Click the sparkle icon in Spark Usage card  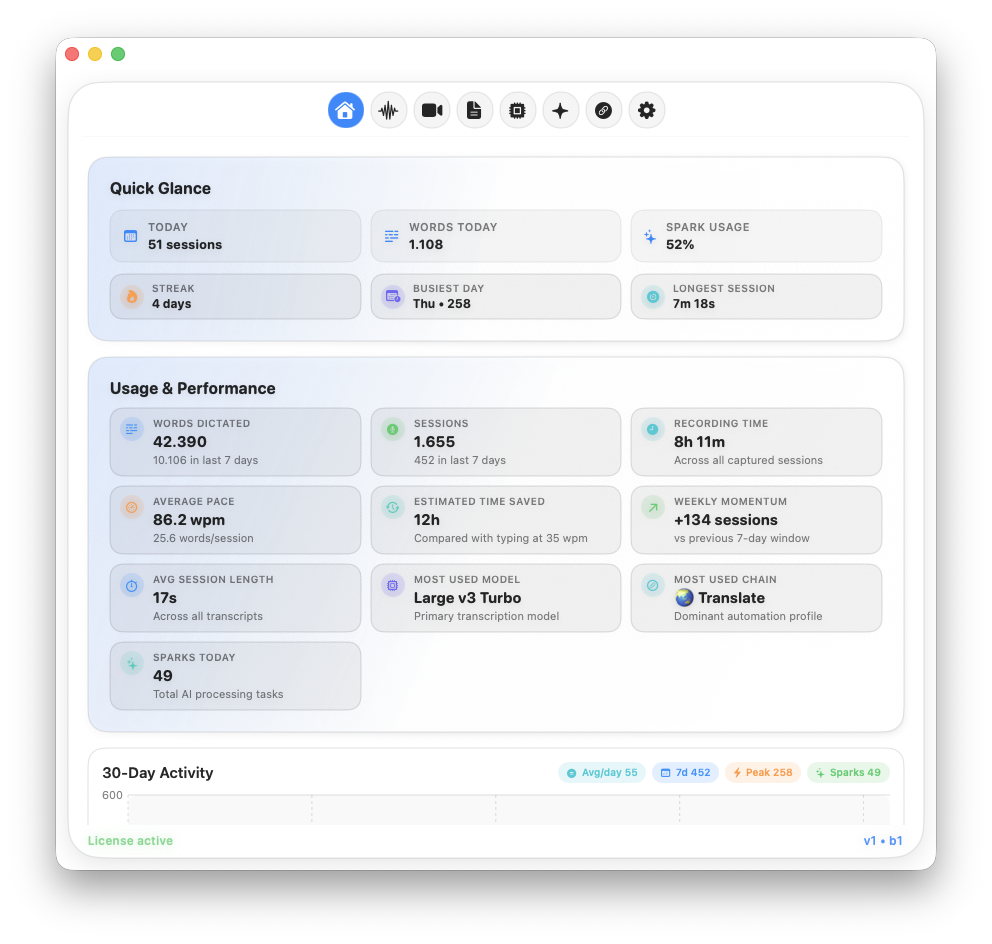(x=650, y=237)
